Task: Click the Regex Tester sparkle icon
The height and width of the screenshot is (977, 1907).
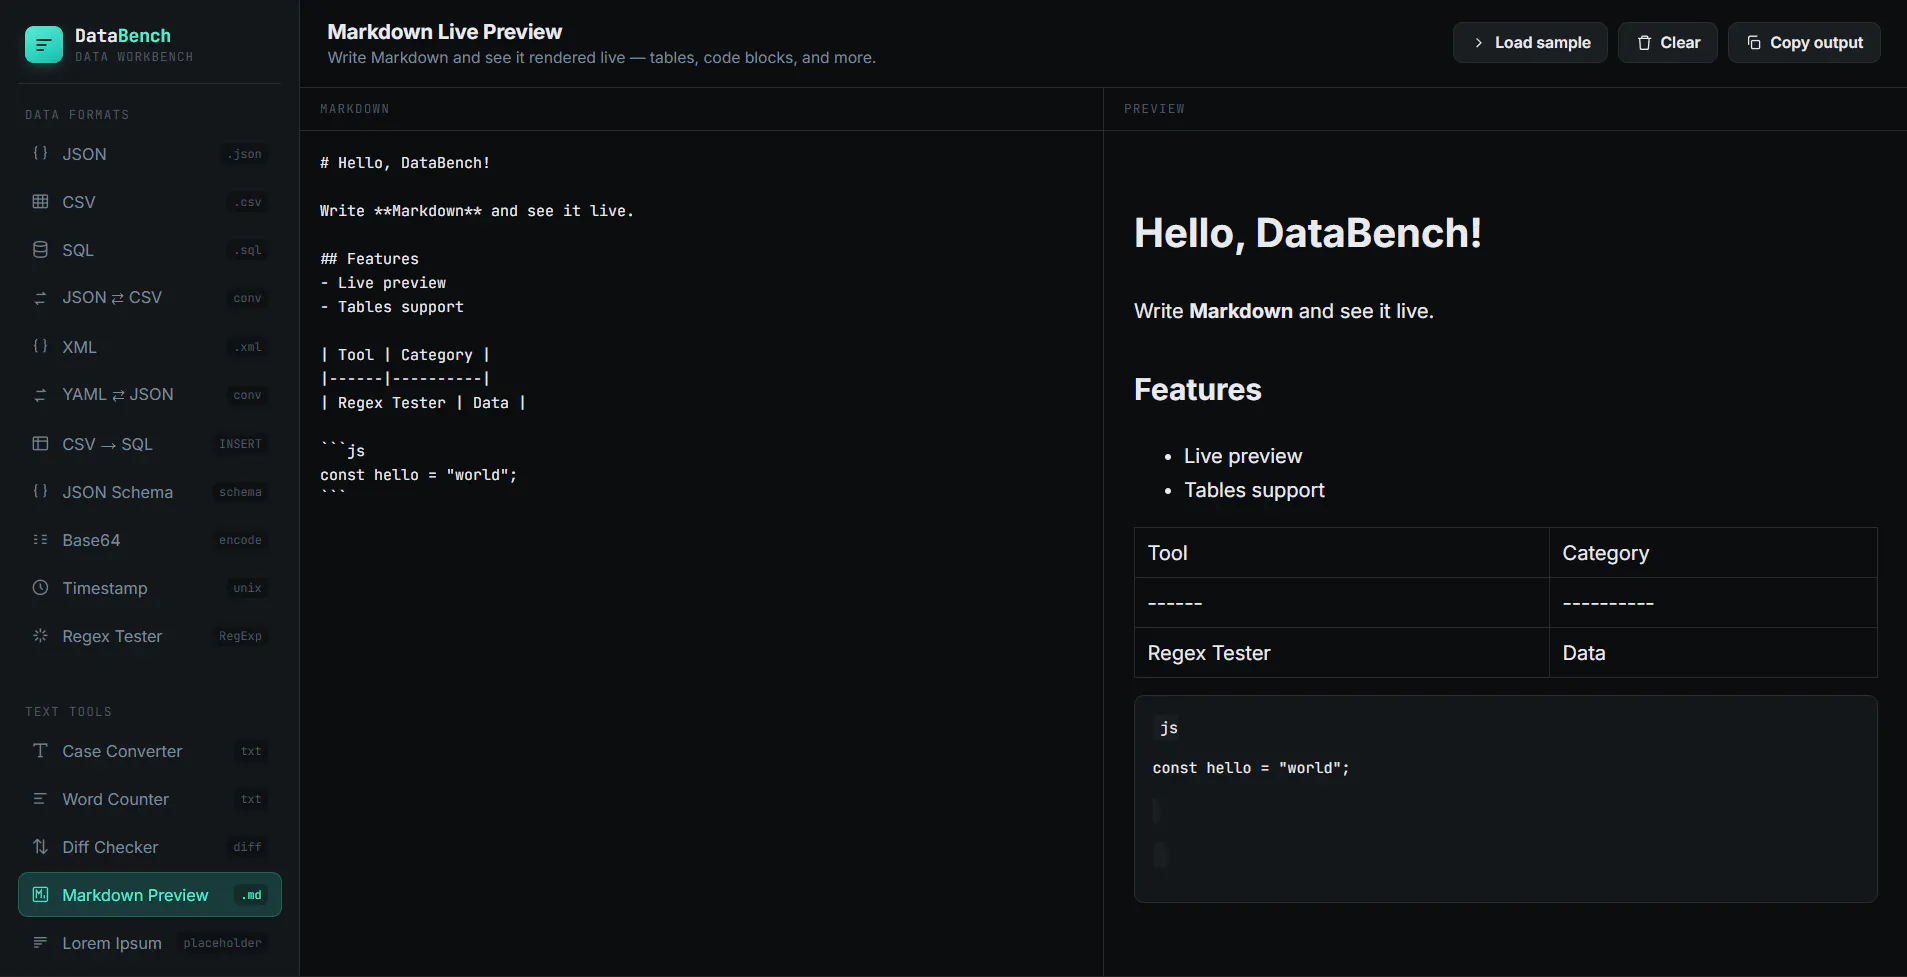Action: coord(40,635)
